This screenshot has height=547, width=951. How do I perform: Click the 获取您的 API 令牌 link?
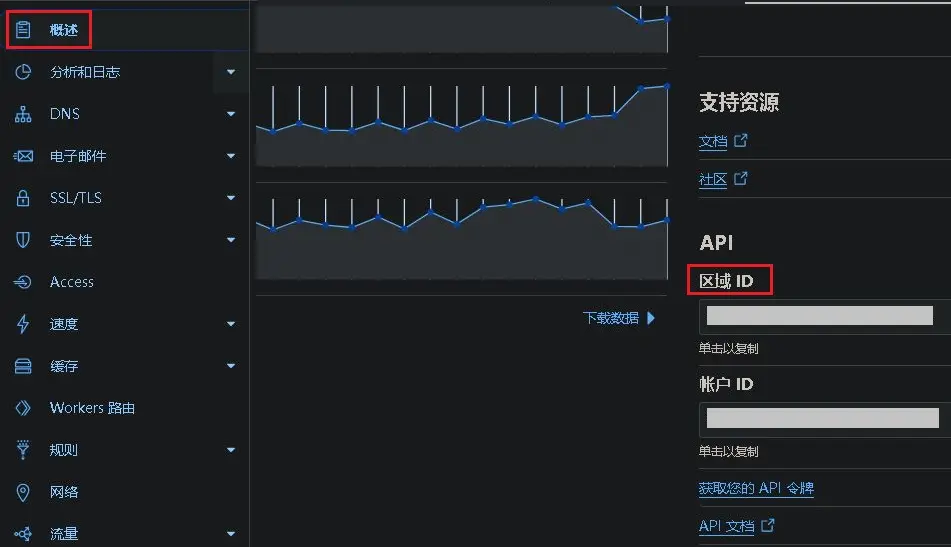(756, 488)
